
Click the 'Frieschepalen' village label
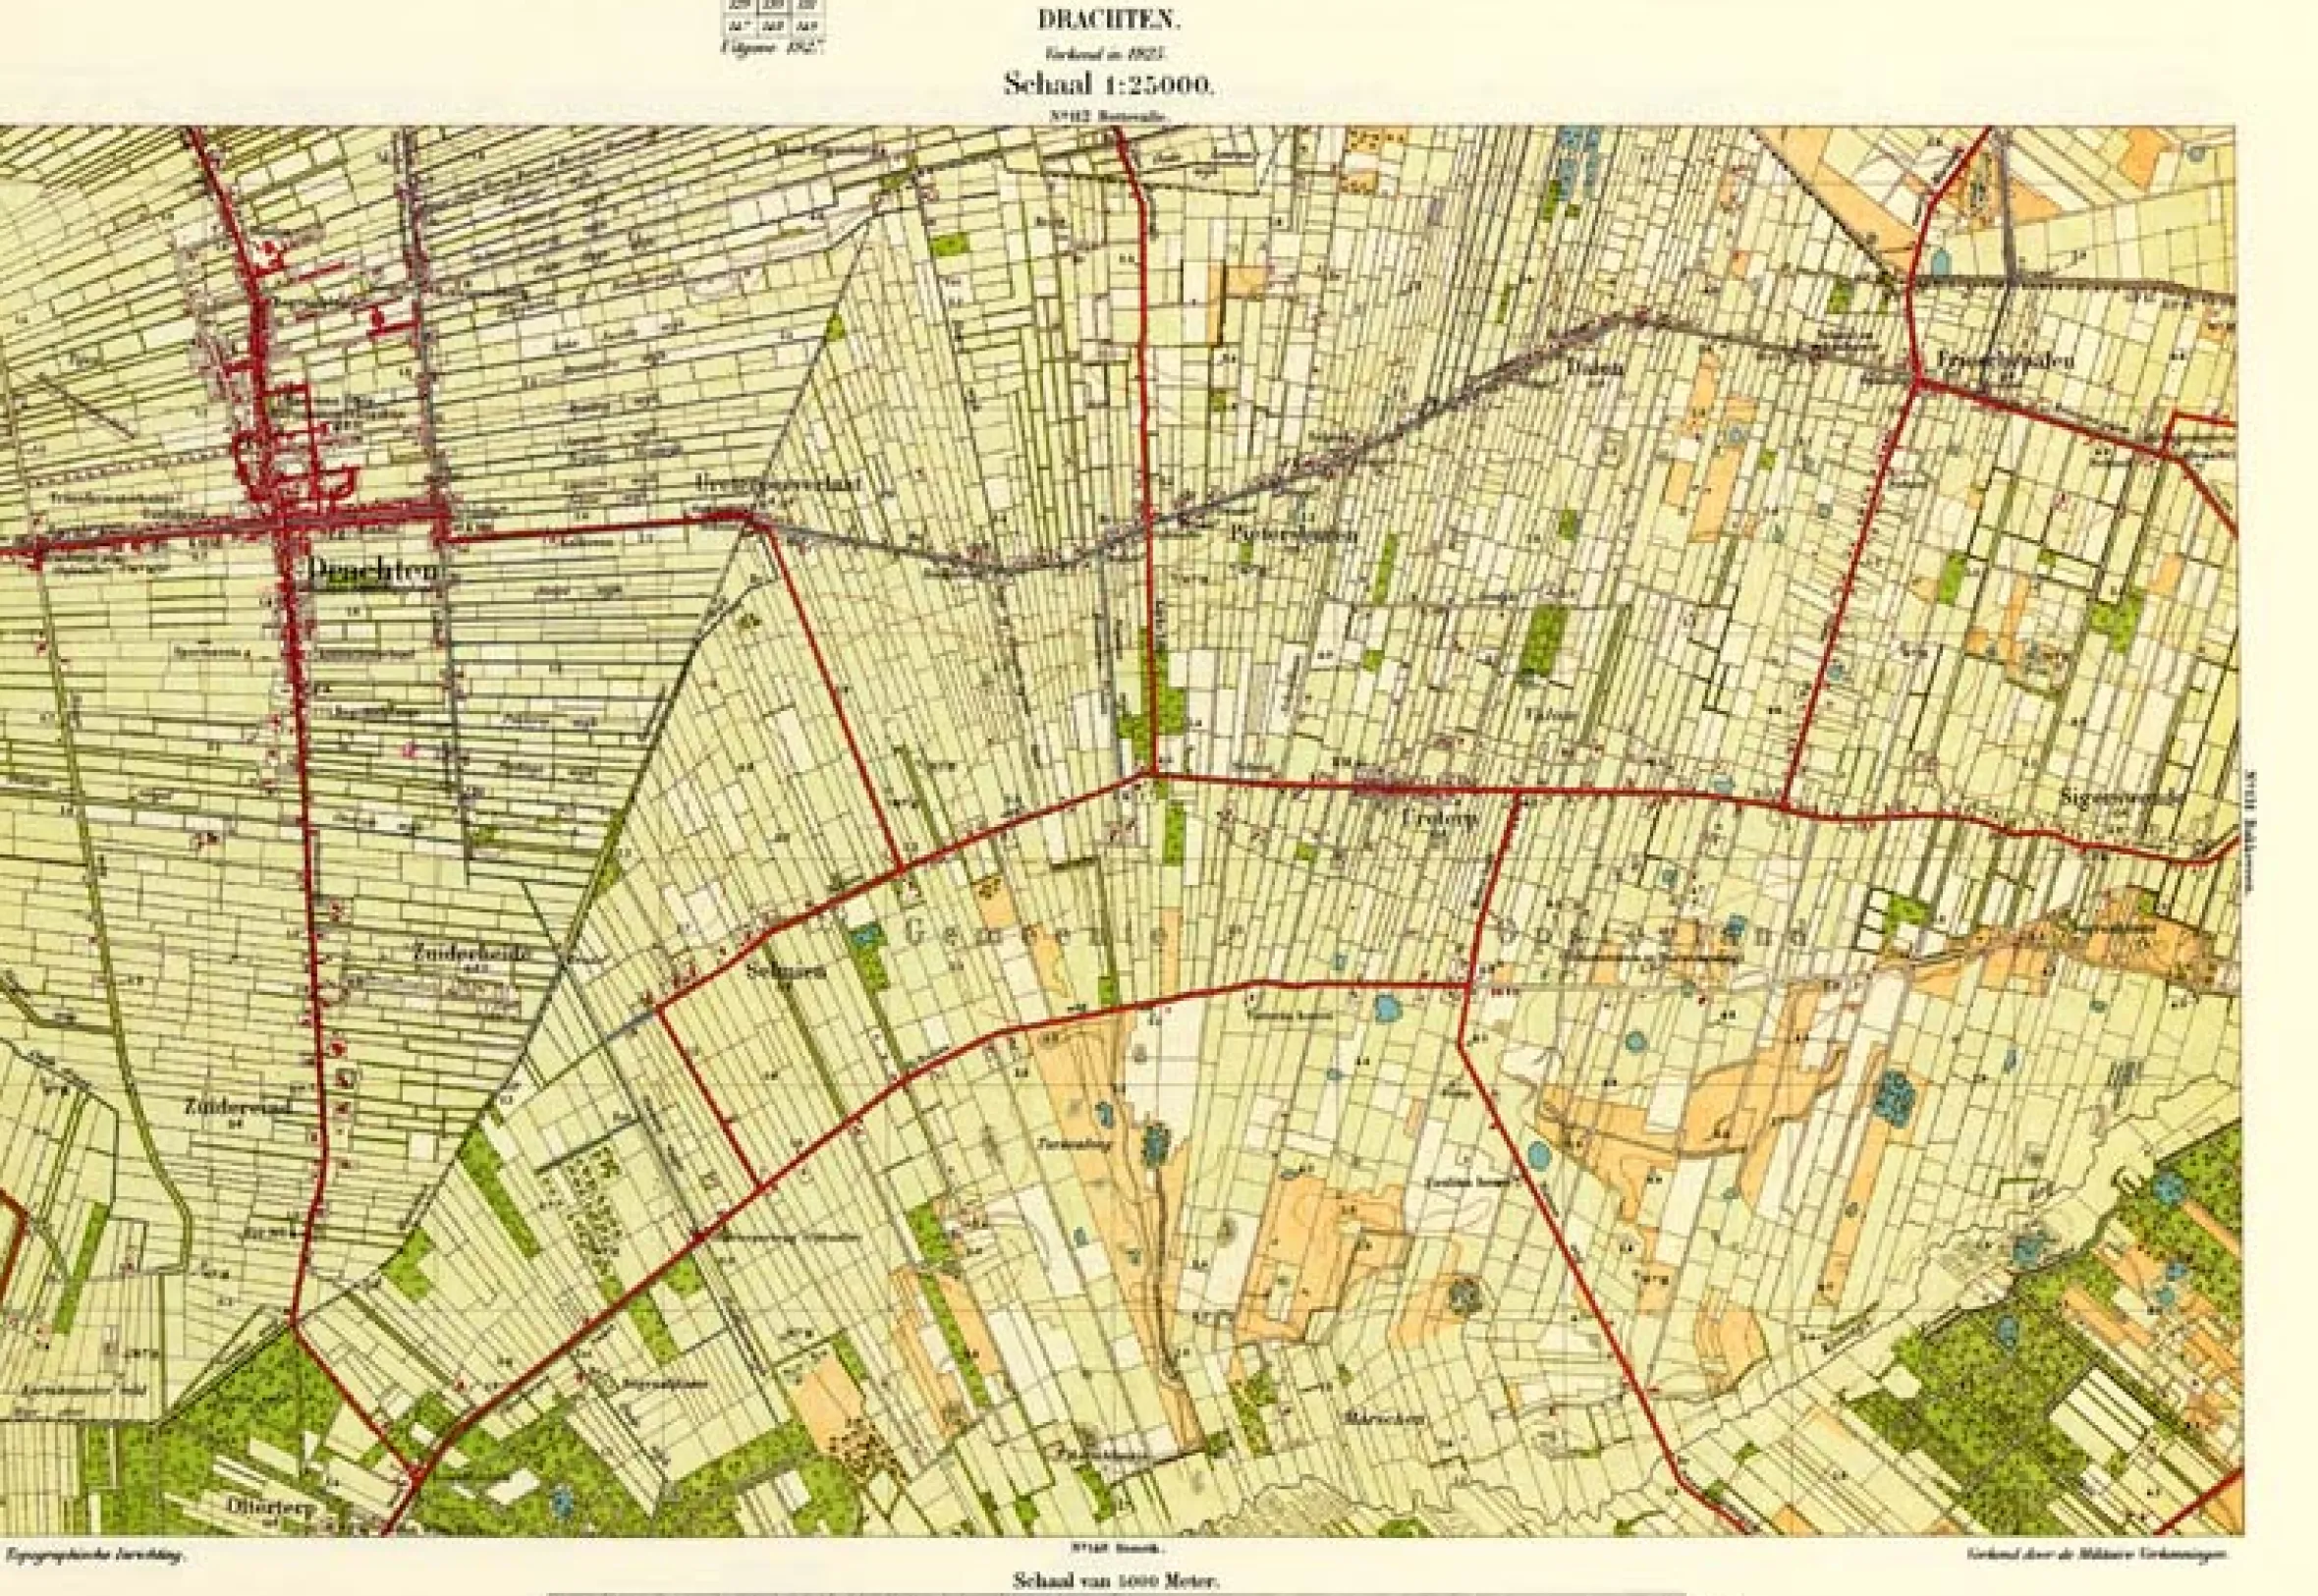[2005, 361]
